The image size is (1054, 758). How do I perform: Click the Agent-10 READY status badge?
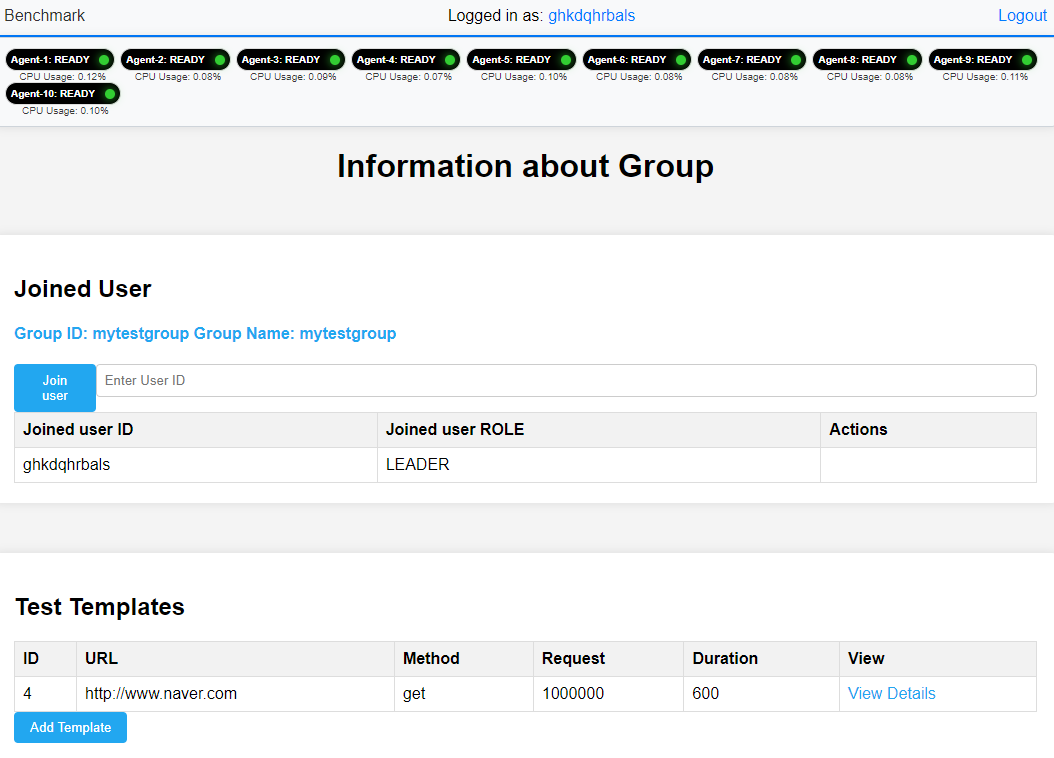[63, 93]
